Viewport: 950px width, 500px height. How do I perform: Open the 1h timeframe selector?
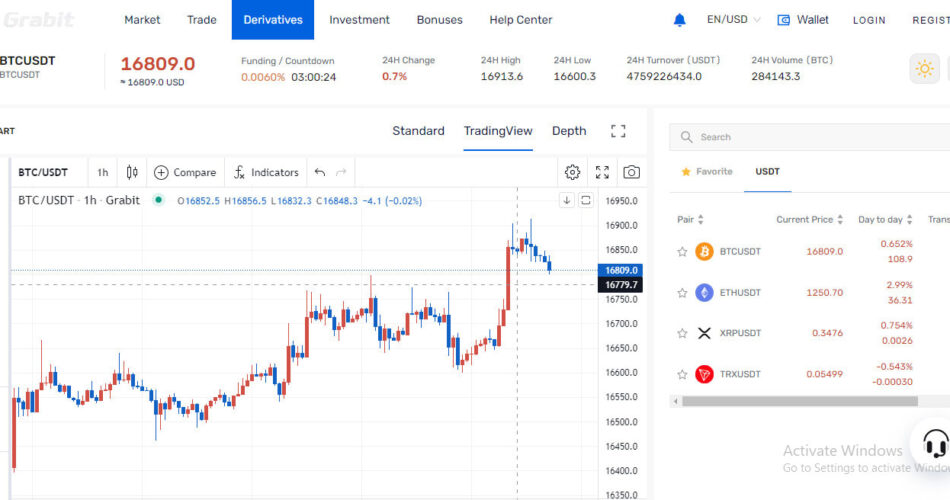click(x=103, y=172)
